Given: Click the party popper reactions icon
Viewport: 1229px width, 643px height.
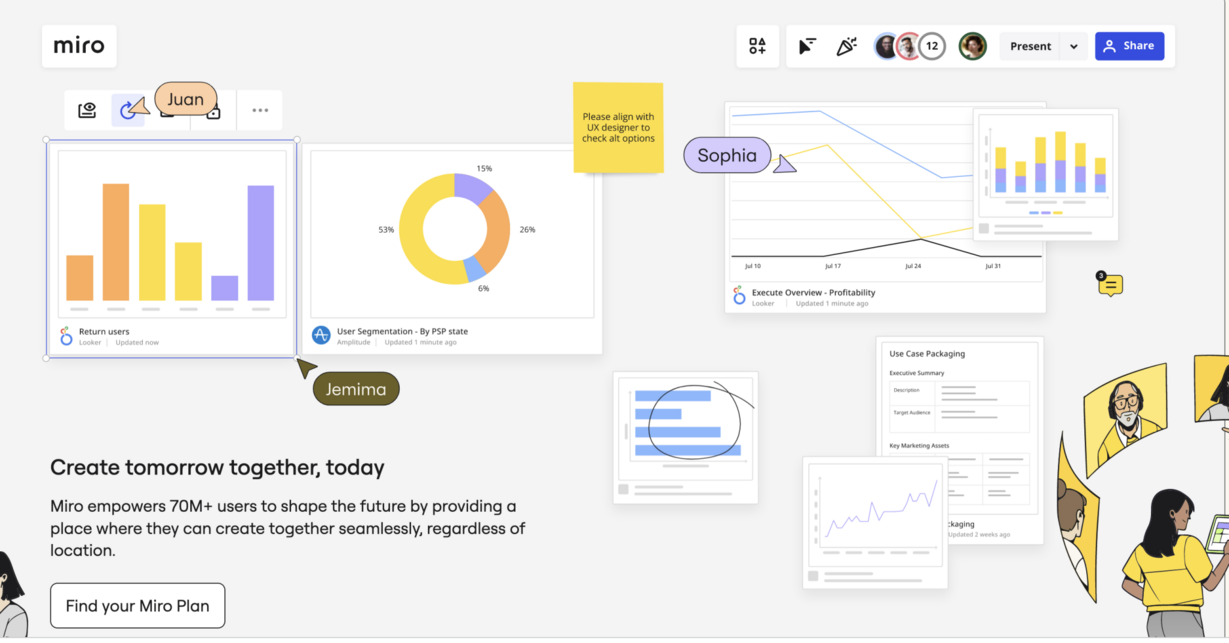Looking at the screenshot, I should coord(846,46).
